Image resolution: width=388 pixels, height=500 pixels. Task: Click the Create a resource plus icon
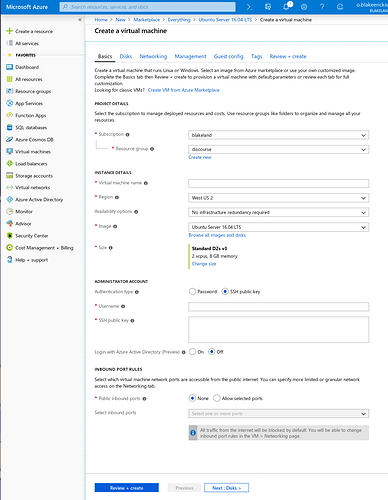coord(10,31)
